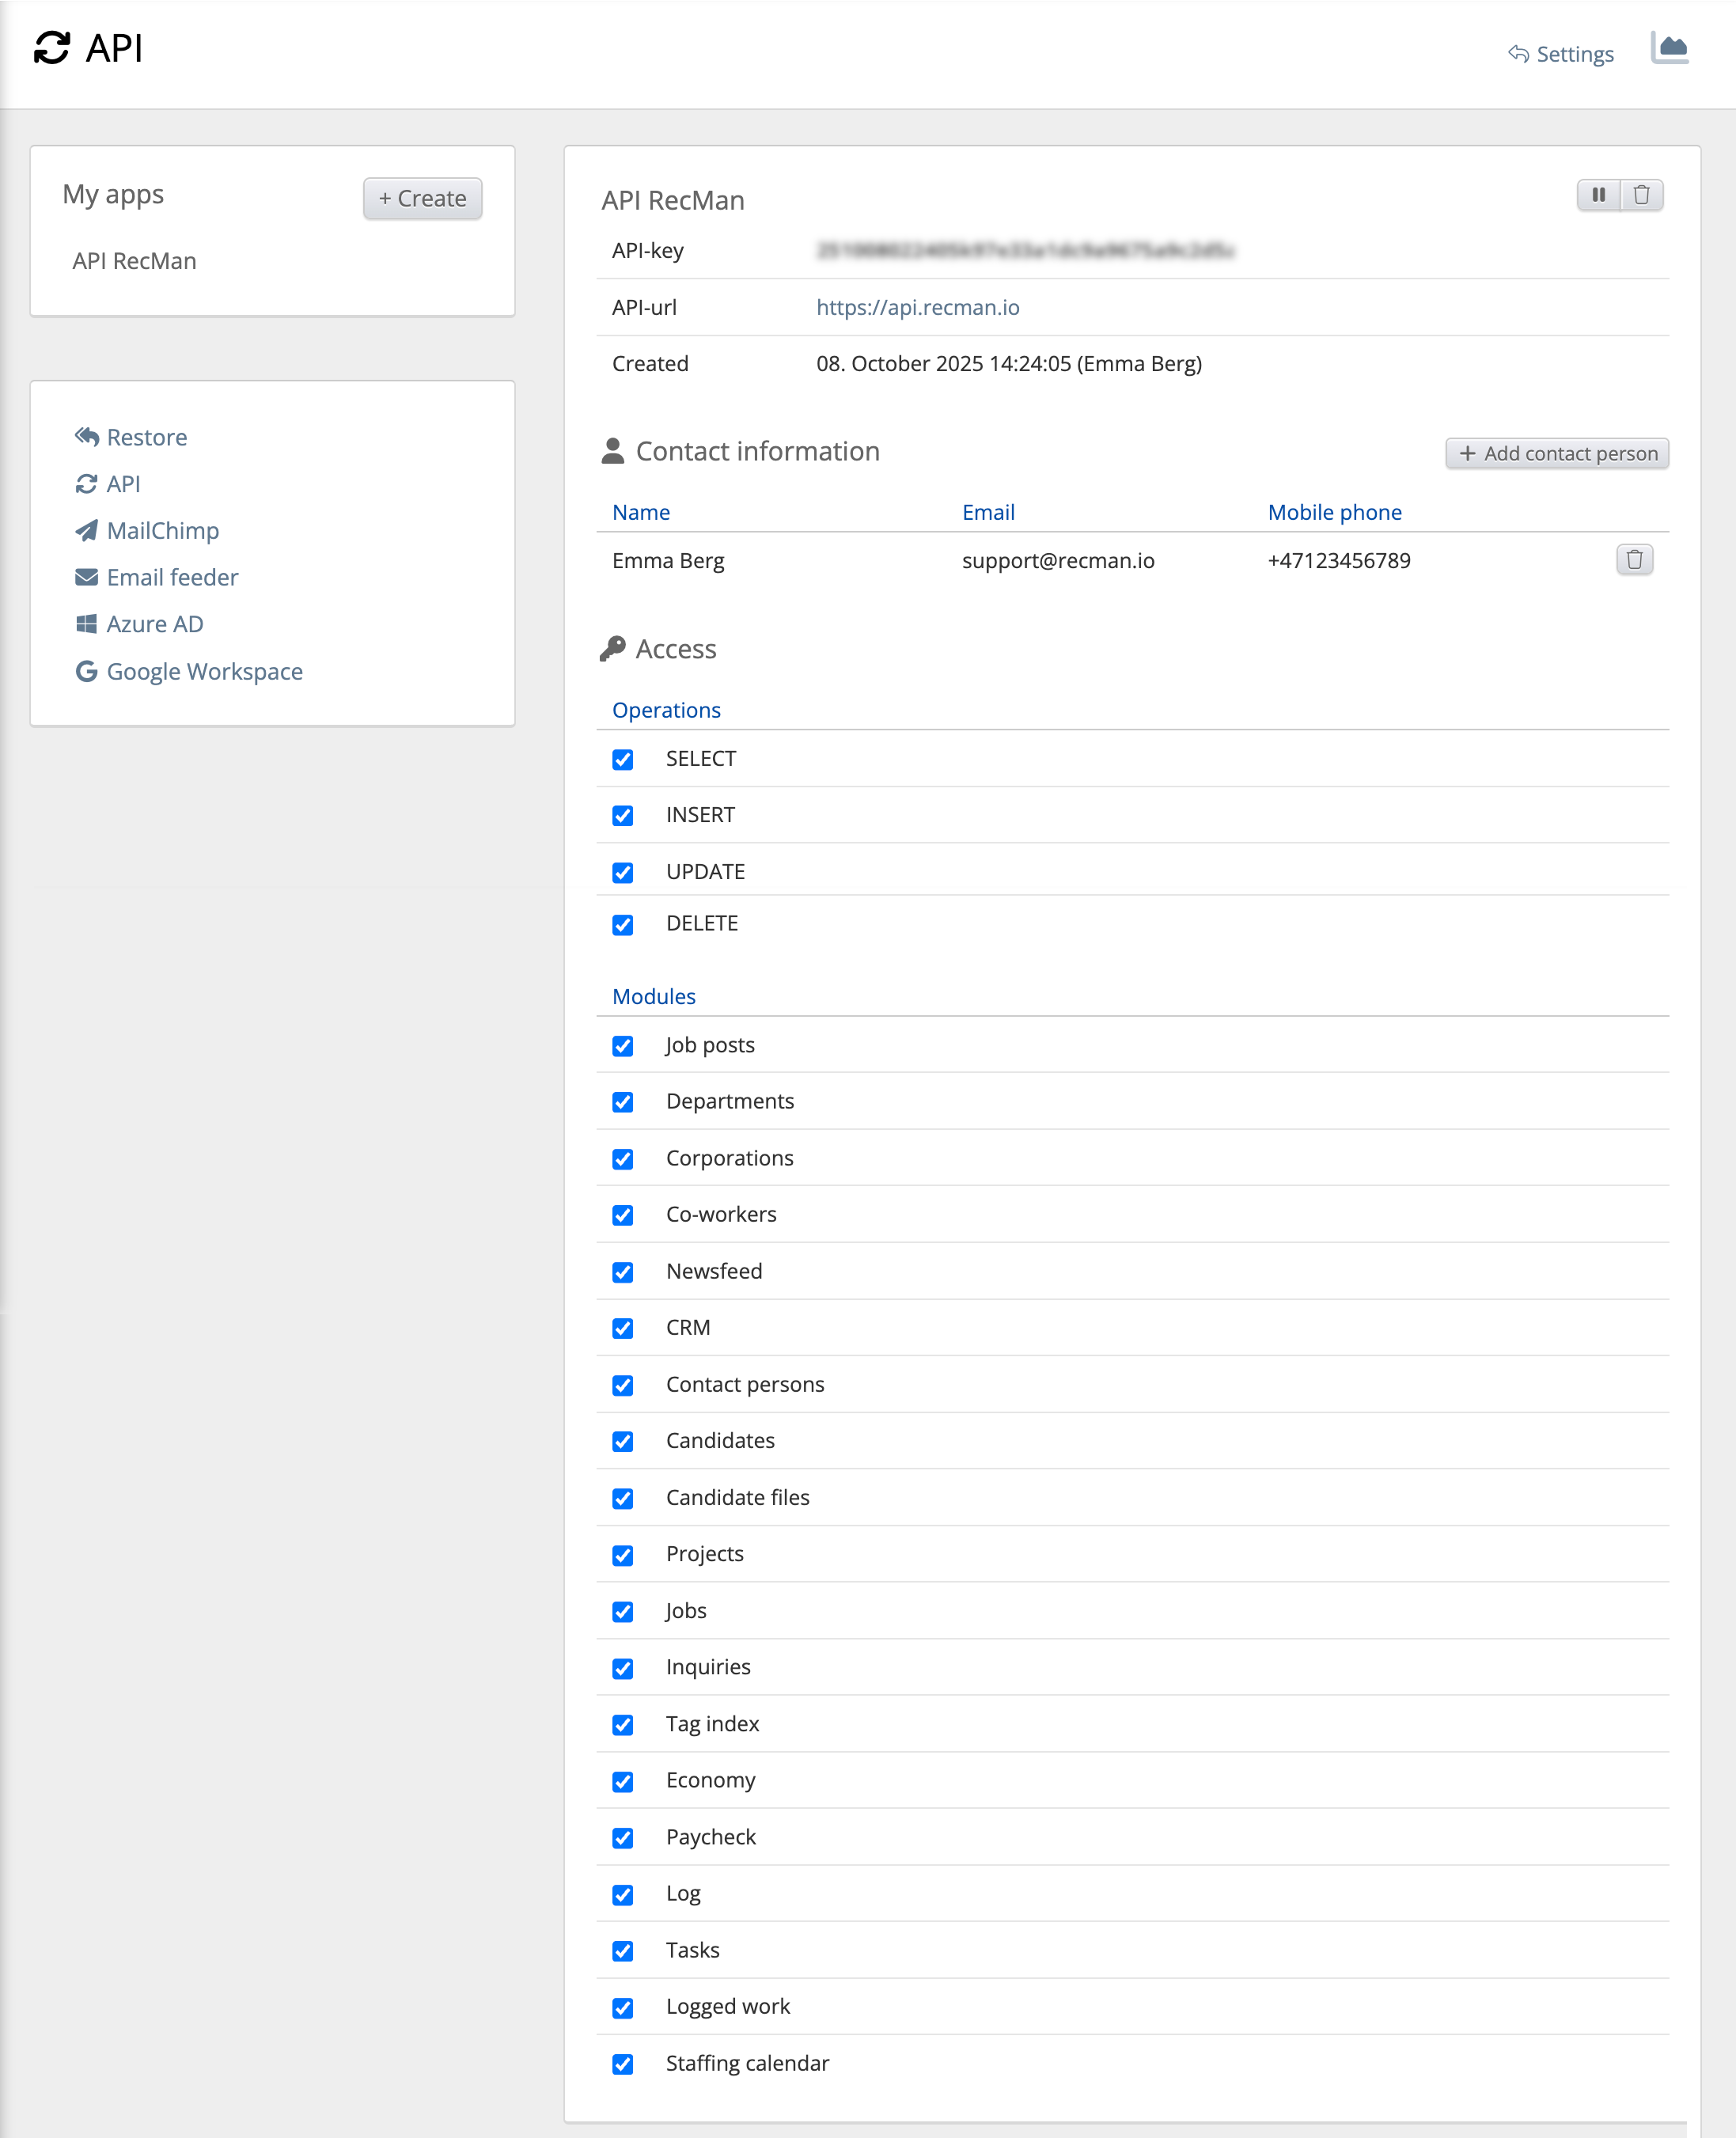1736x2138 pixels.
Task: Open the api.recman.io link
Action: tap(917, 307)
